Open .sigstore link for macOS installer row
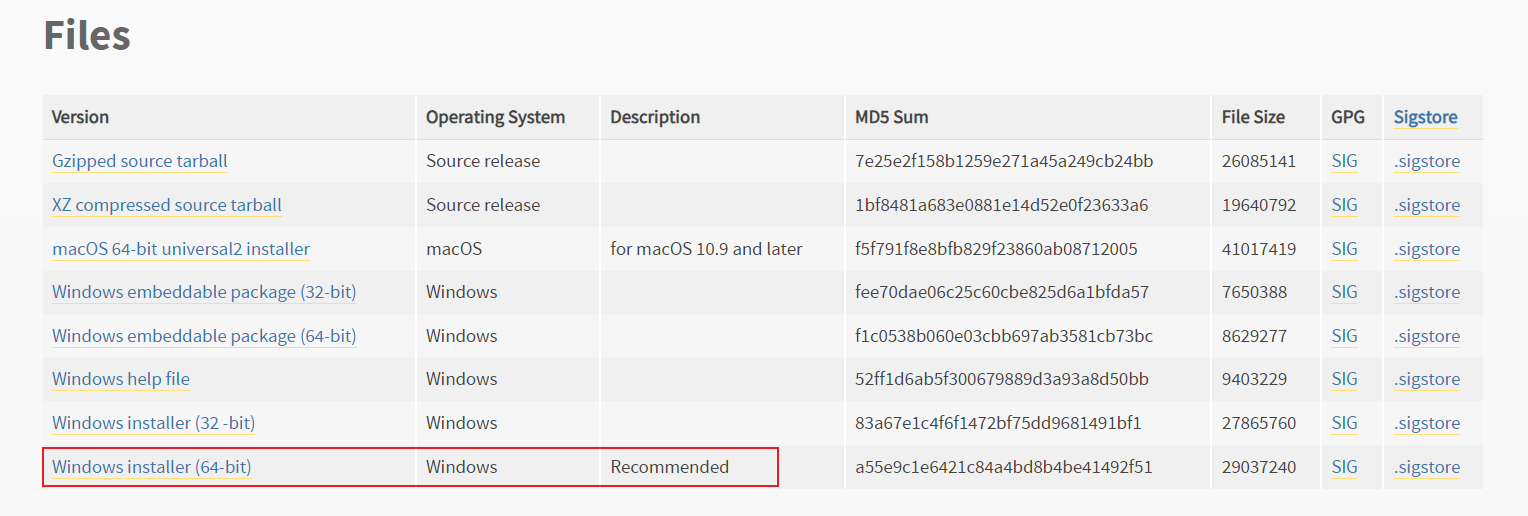This screenshot has height=516, width=1528. [x=1427, y=249]
